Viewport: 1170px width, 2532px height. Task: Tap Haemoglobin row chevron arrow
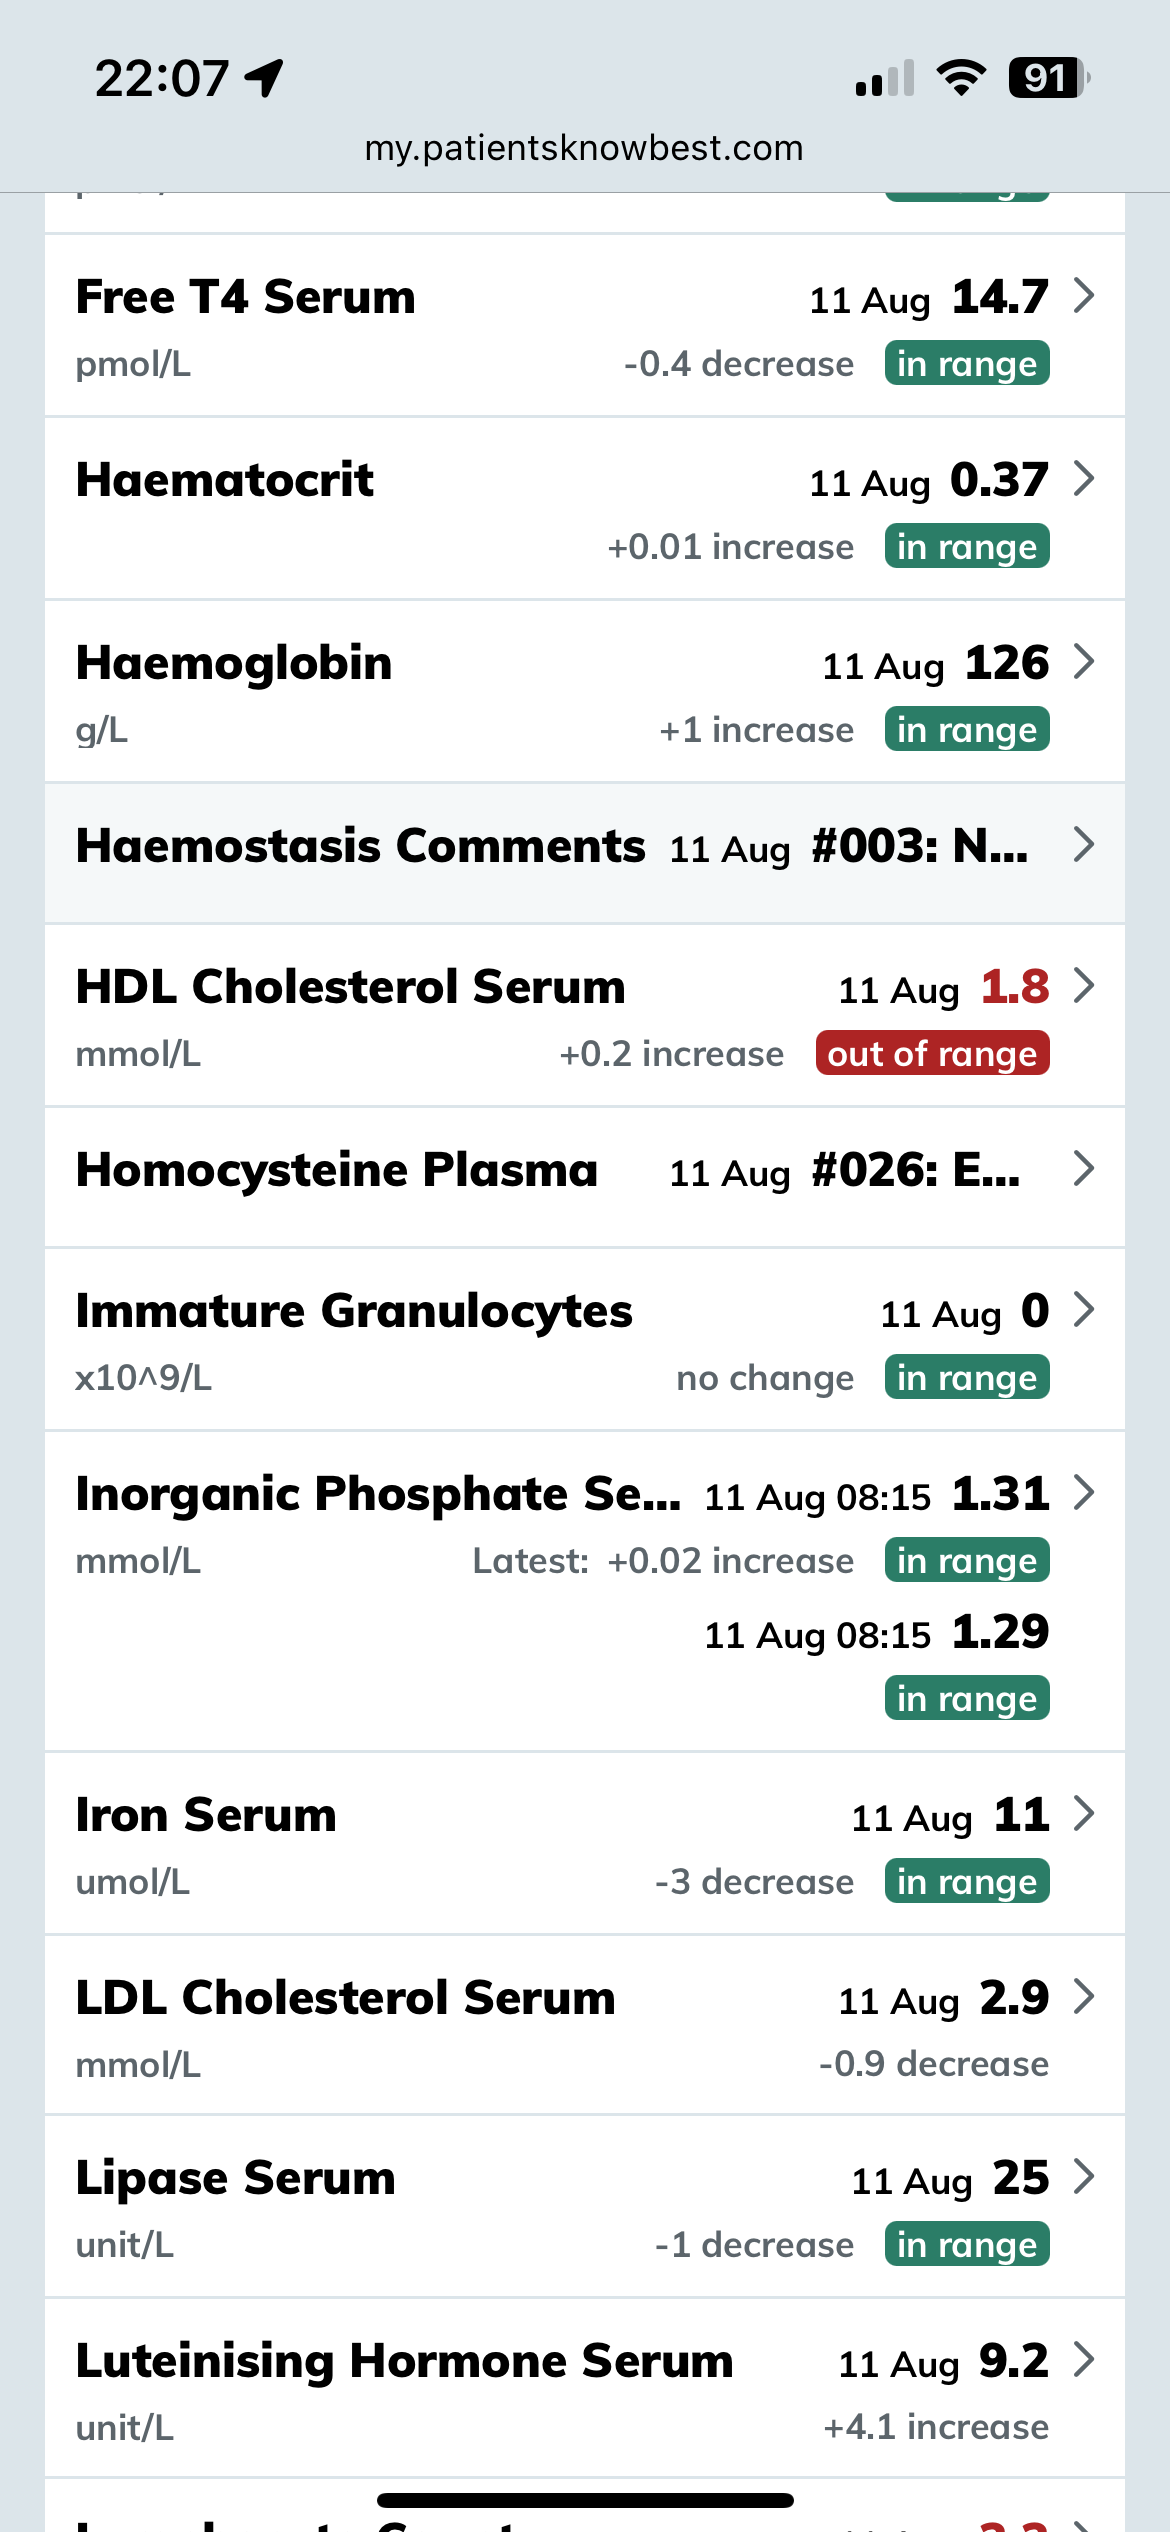point(1083,661)
